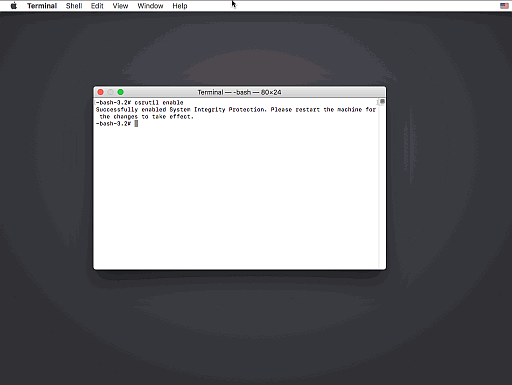
Task: Place cursor at the current bash prompt
Action: tap(136, 124)
